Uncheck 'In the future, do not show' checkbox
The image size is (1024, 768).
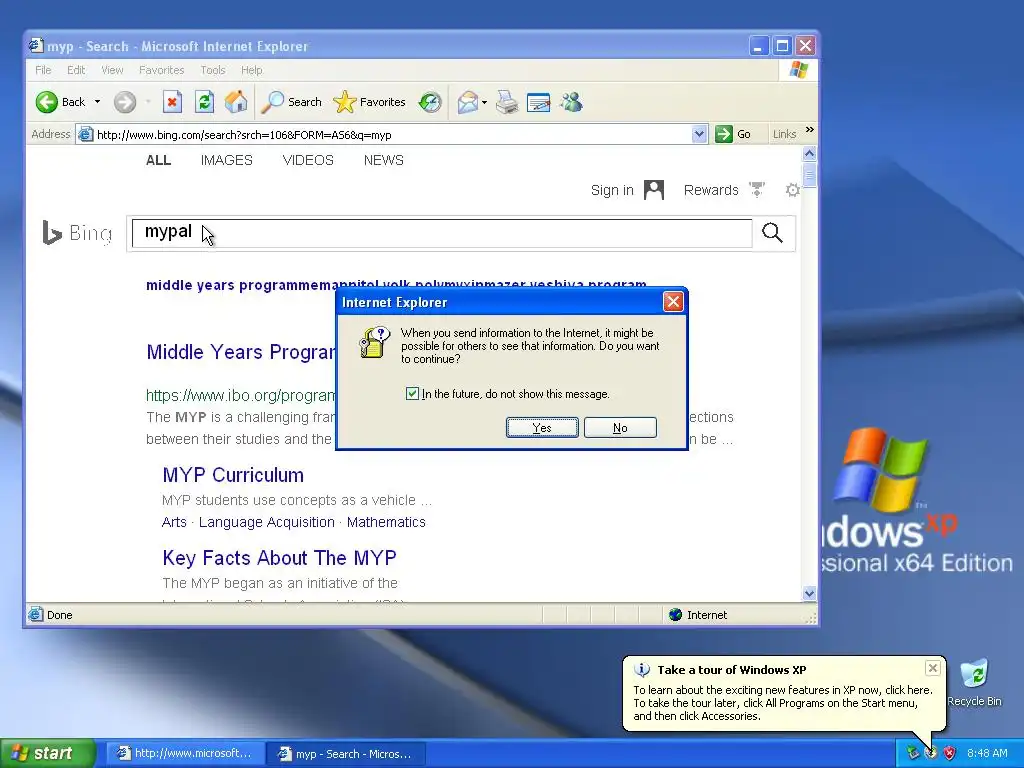[412, 393]
